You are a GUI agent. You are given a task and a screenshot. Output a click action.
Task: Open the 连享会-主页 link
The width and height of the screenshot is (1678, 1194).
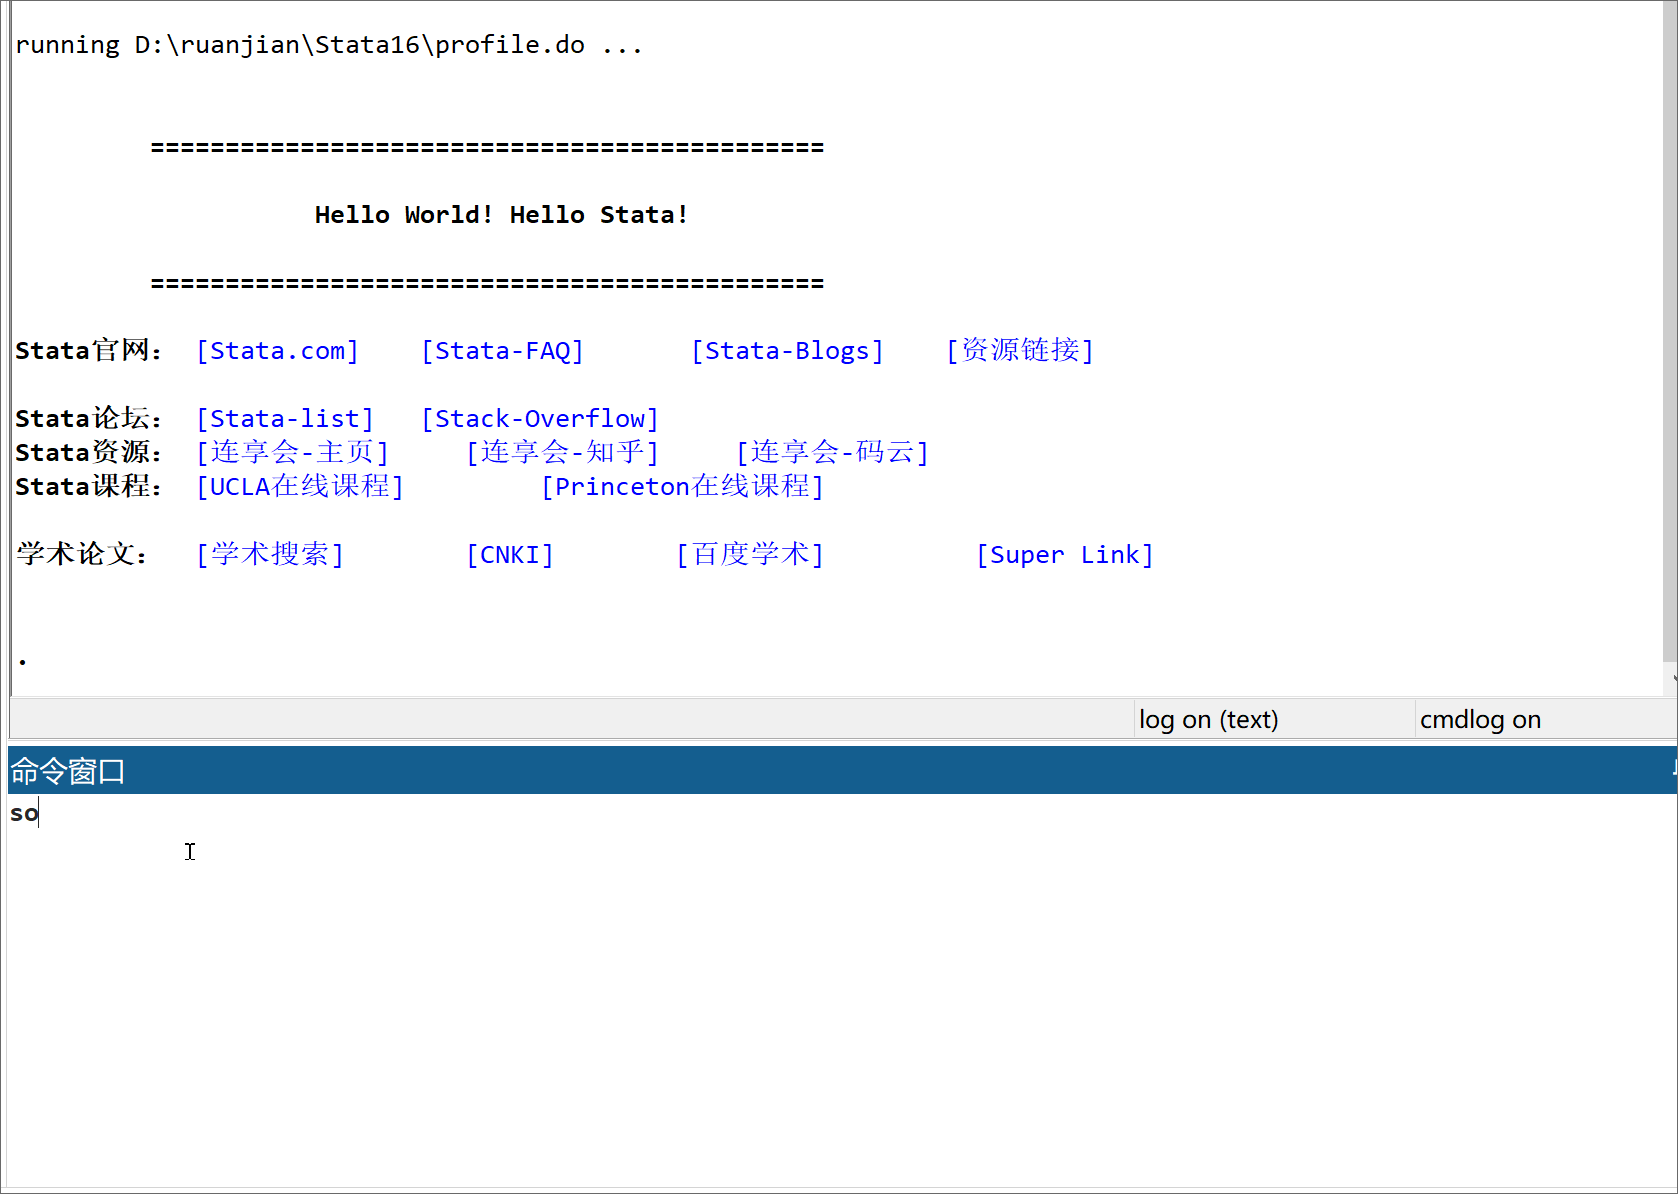[x=292, y=453]
